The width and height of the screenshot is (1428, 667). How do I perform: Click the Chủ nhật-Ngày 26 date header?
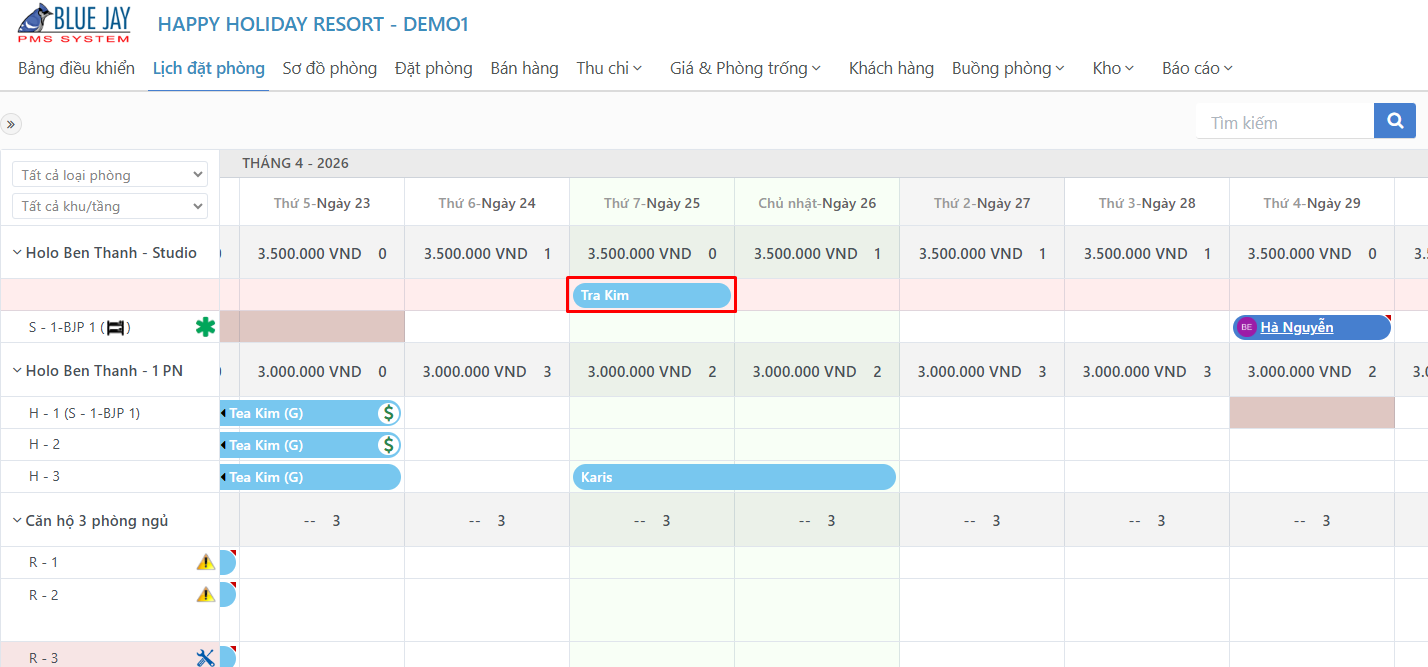click(x=817, y=203)
